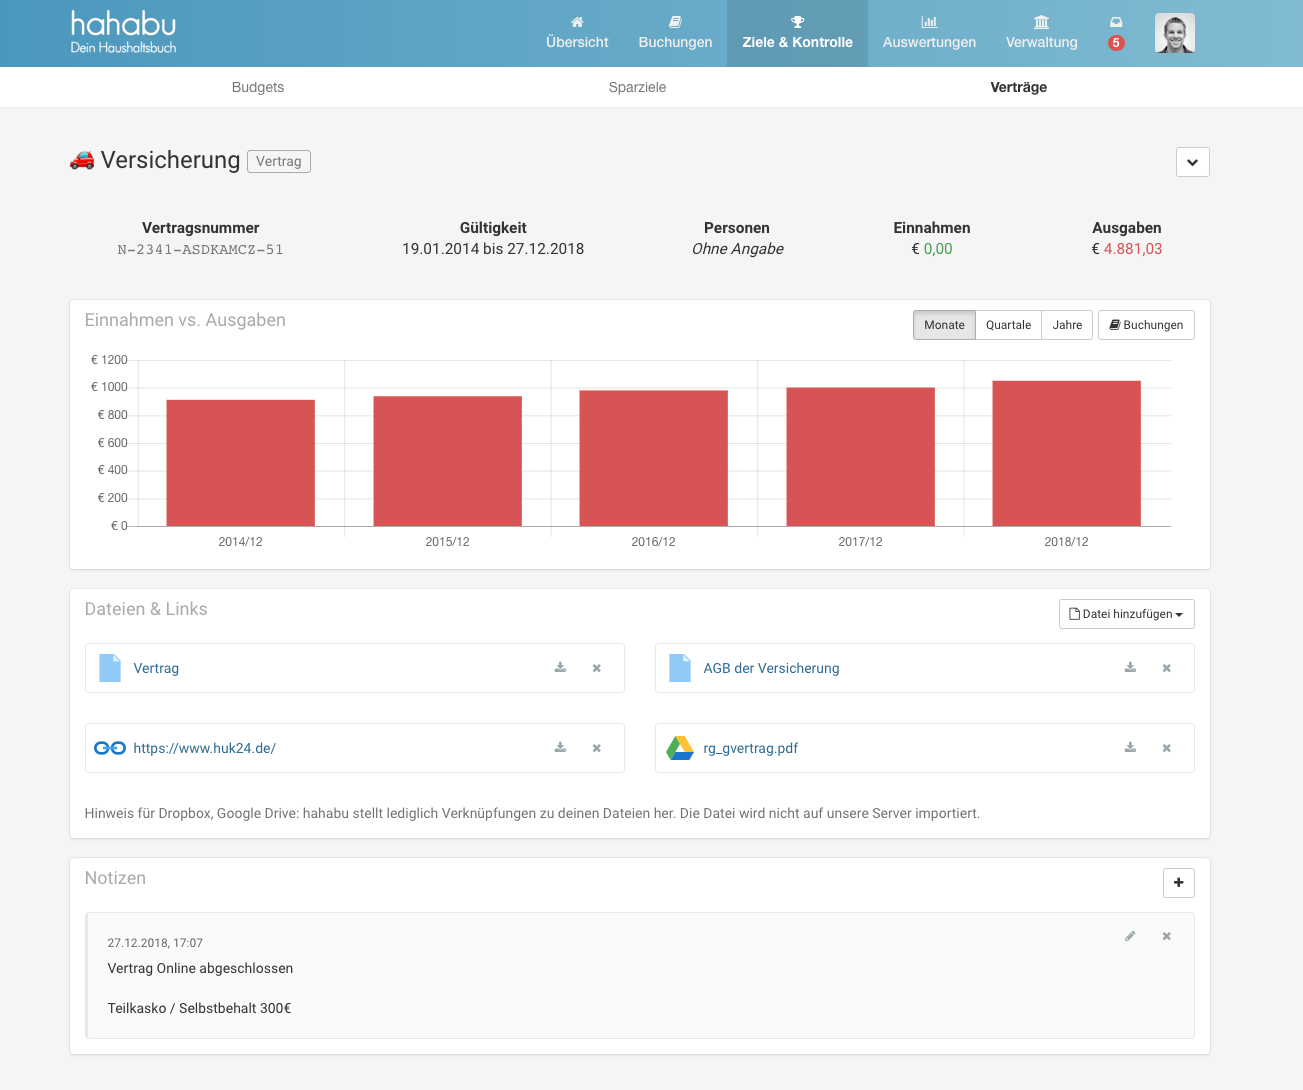This screenshot has width=1303, height=1090.
Task: Show Buchungen for the chart
Action: pos(1145,325)
